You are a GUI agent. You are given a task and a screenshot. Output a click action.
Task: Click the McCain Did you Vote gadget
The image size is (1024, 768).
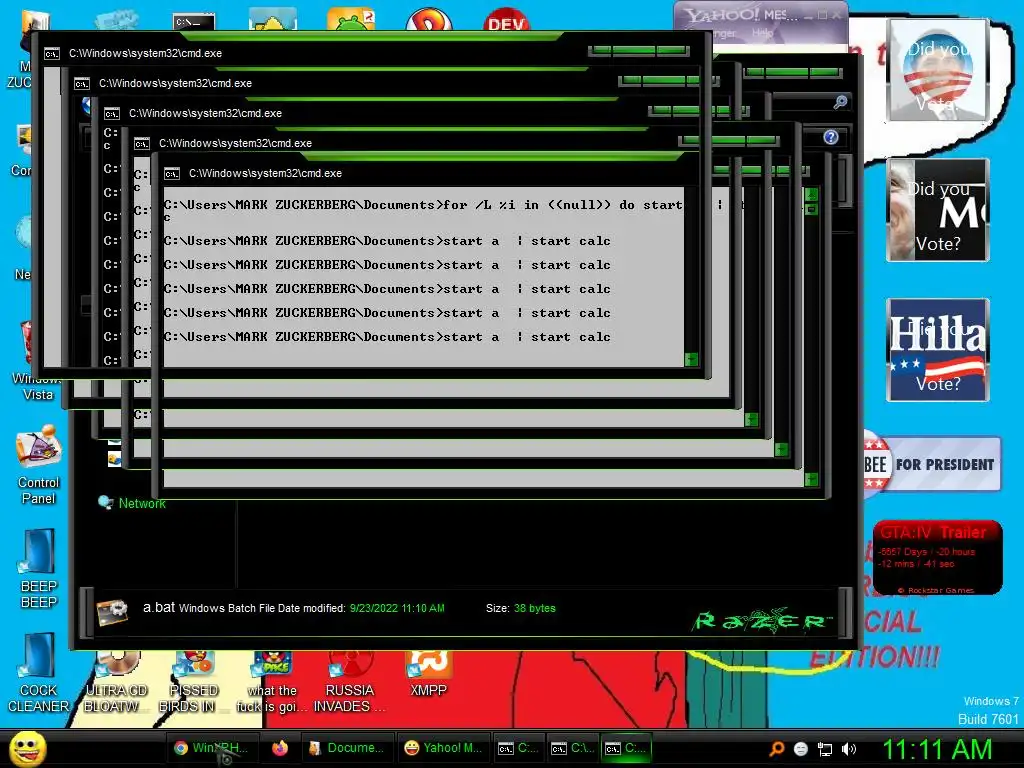coord(937,210)
